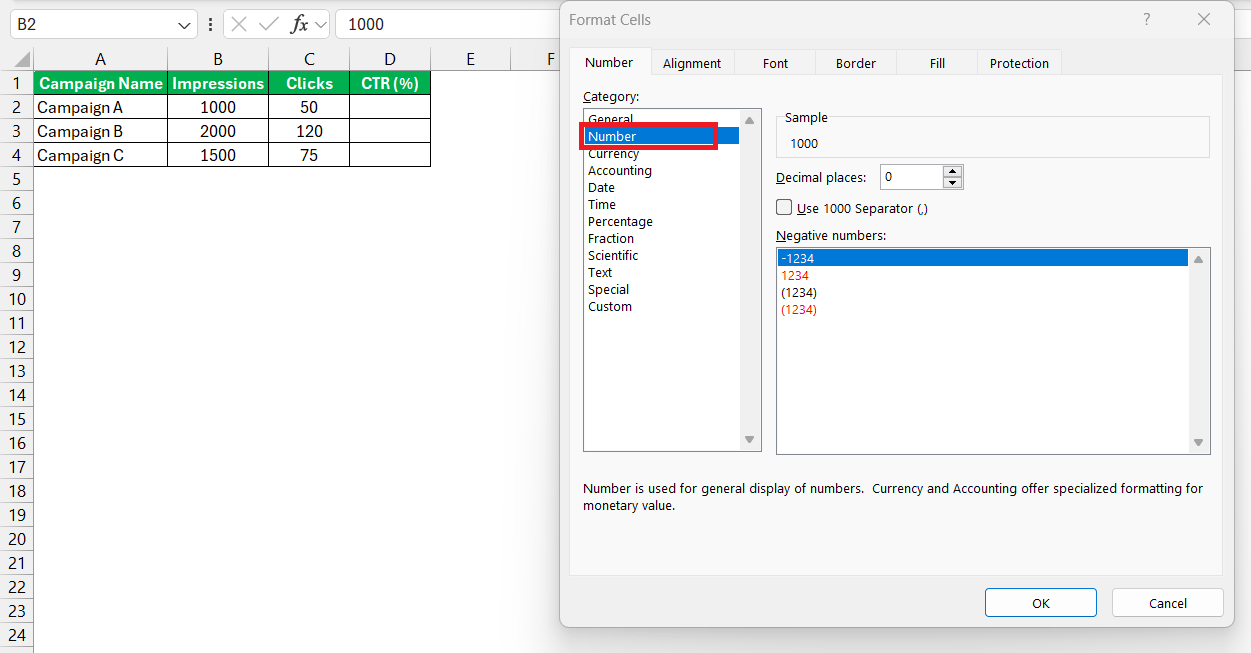
Task: Select column C header
Action: click(309, 60)
